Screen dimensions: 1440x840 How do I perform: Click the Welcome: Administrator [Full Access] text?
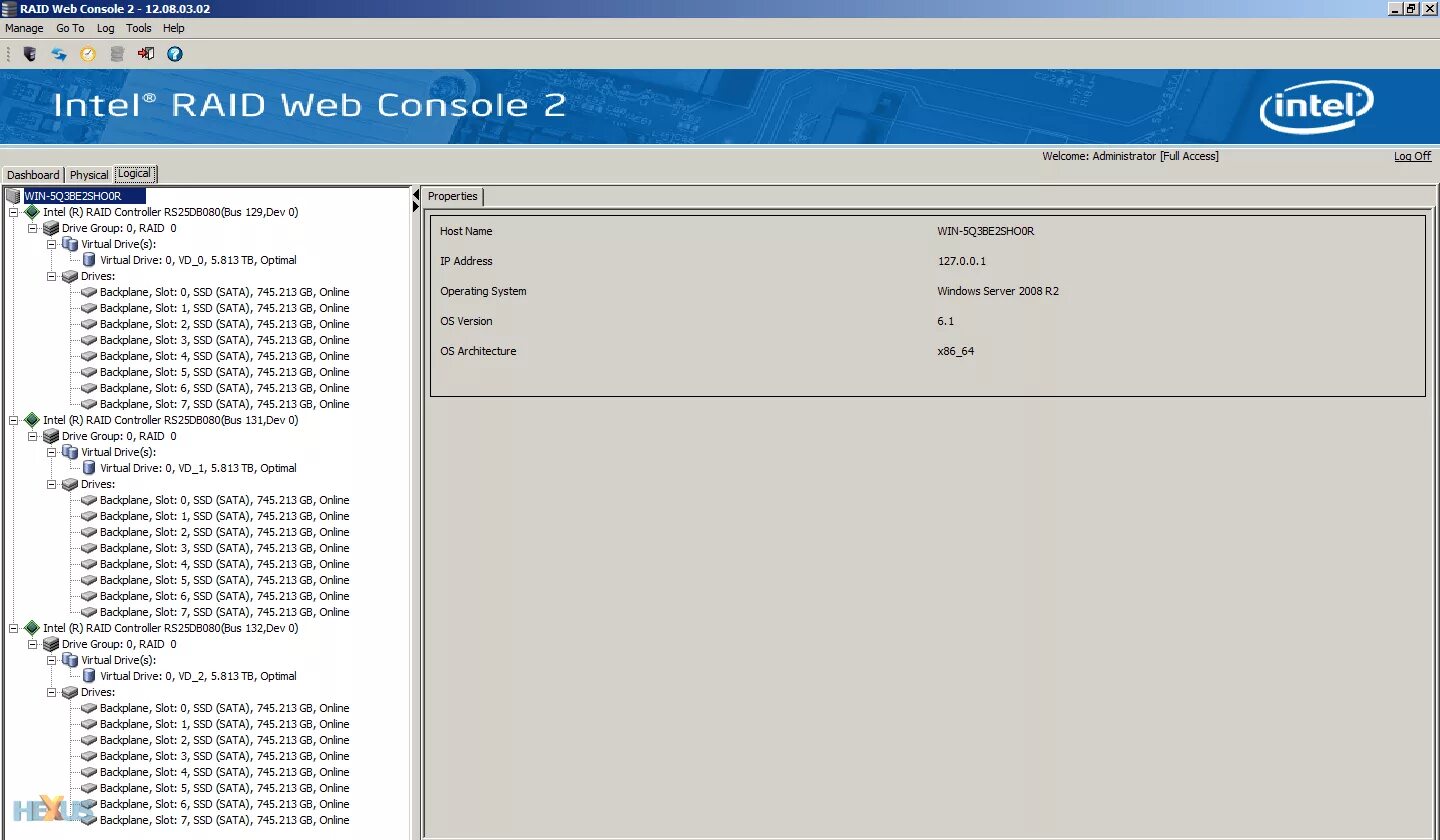(x=1130, y=156)
